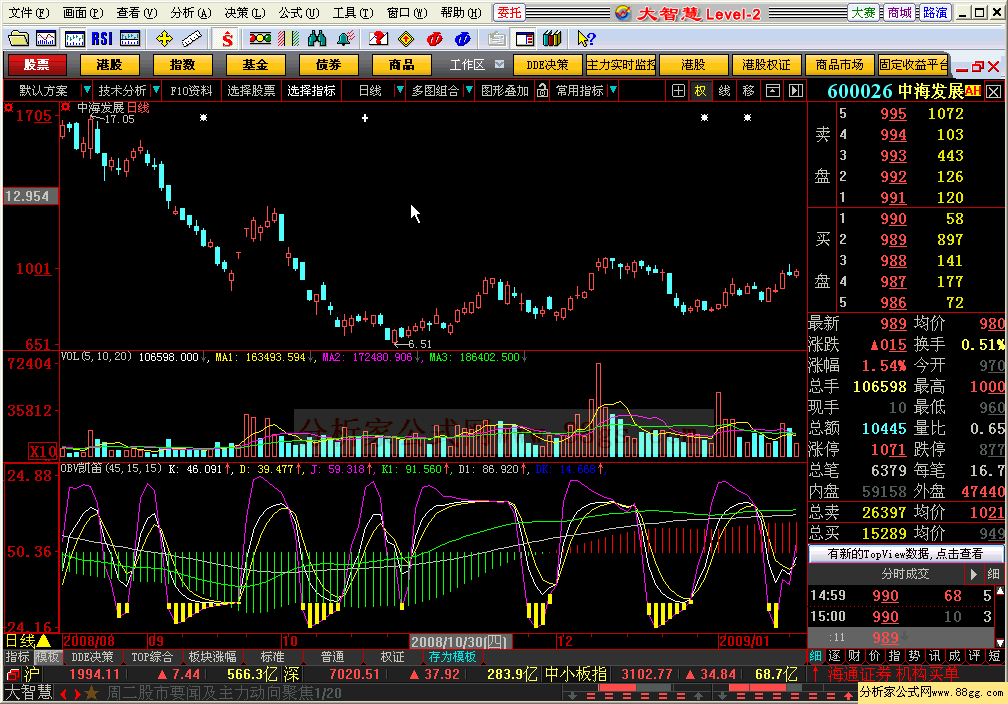Click the yellow diamond up-arrow icon
Screen dimensions: 1008x704
click(406, 39)
